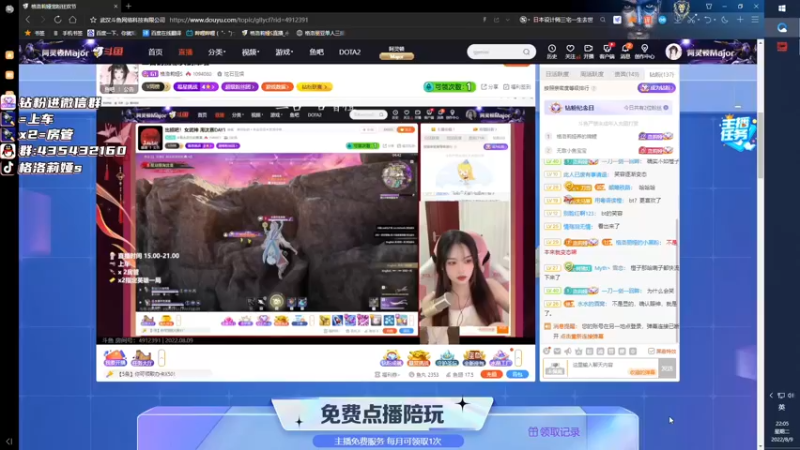The width and height of the screenshot is (800, 450).
Task: Open creator center (创作中心) icon
Action: [644, 52]
